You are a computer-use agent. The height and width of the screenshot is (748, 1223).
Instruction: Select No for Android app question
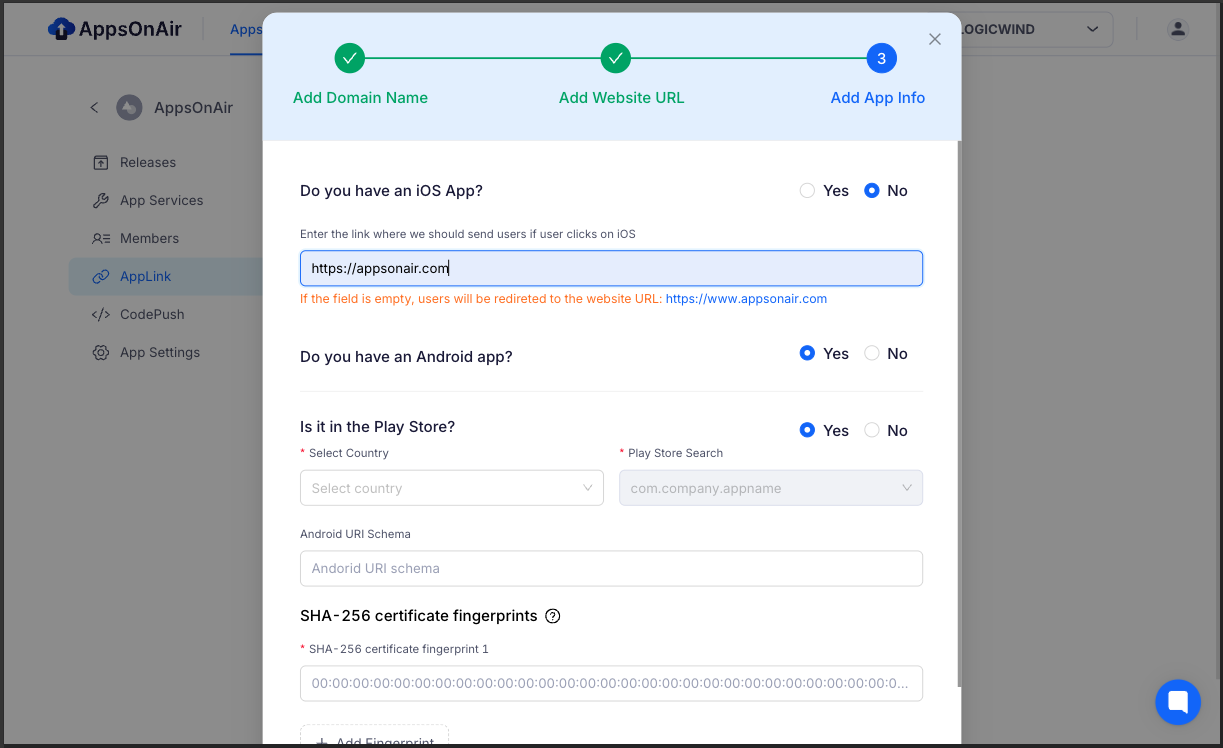(872, 354)
